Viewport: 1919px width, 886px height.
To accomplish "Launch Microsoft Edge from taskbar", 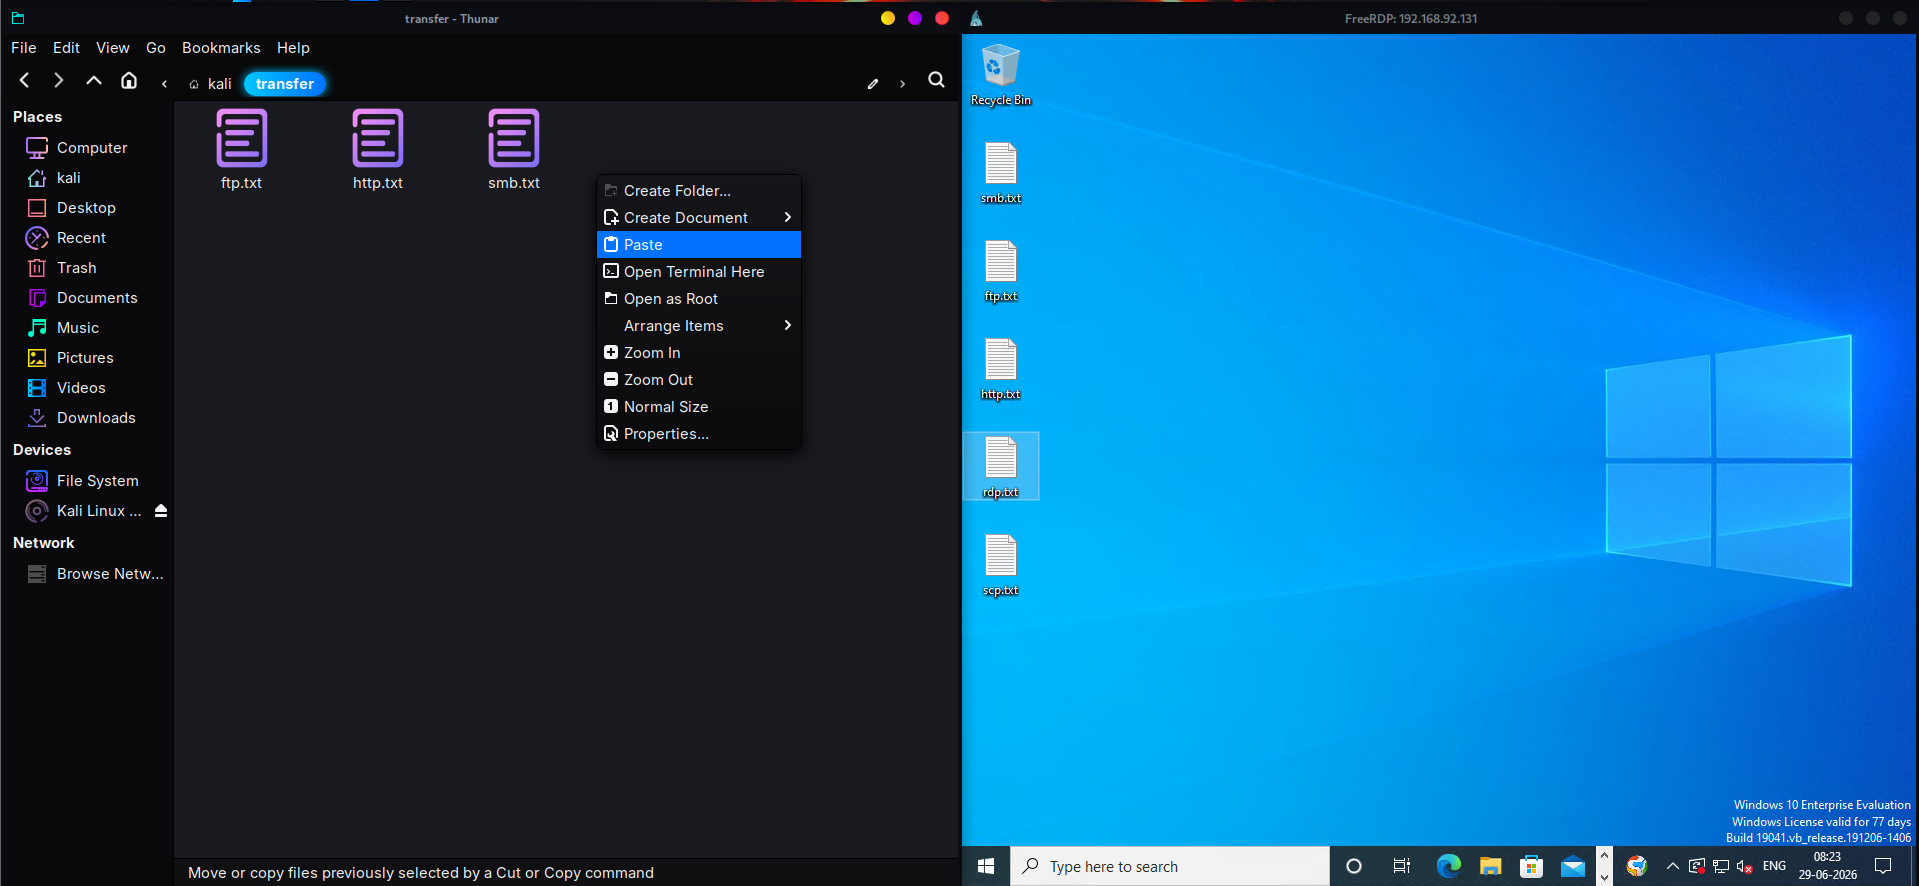I will click(1448, 866).
